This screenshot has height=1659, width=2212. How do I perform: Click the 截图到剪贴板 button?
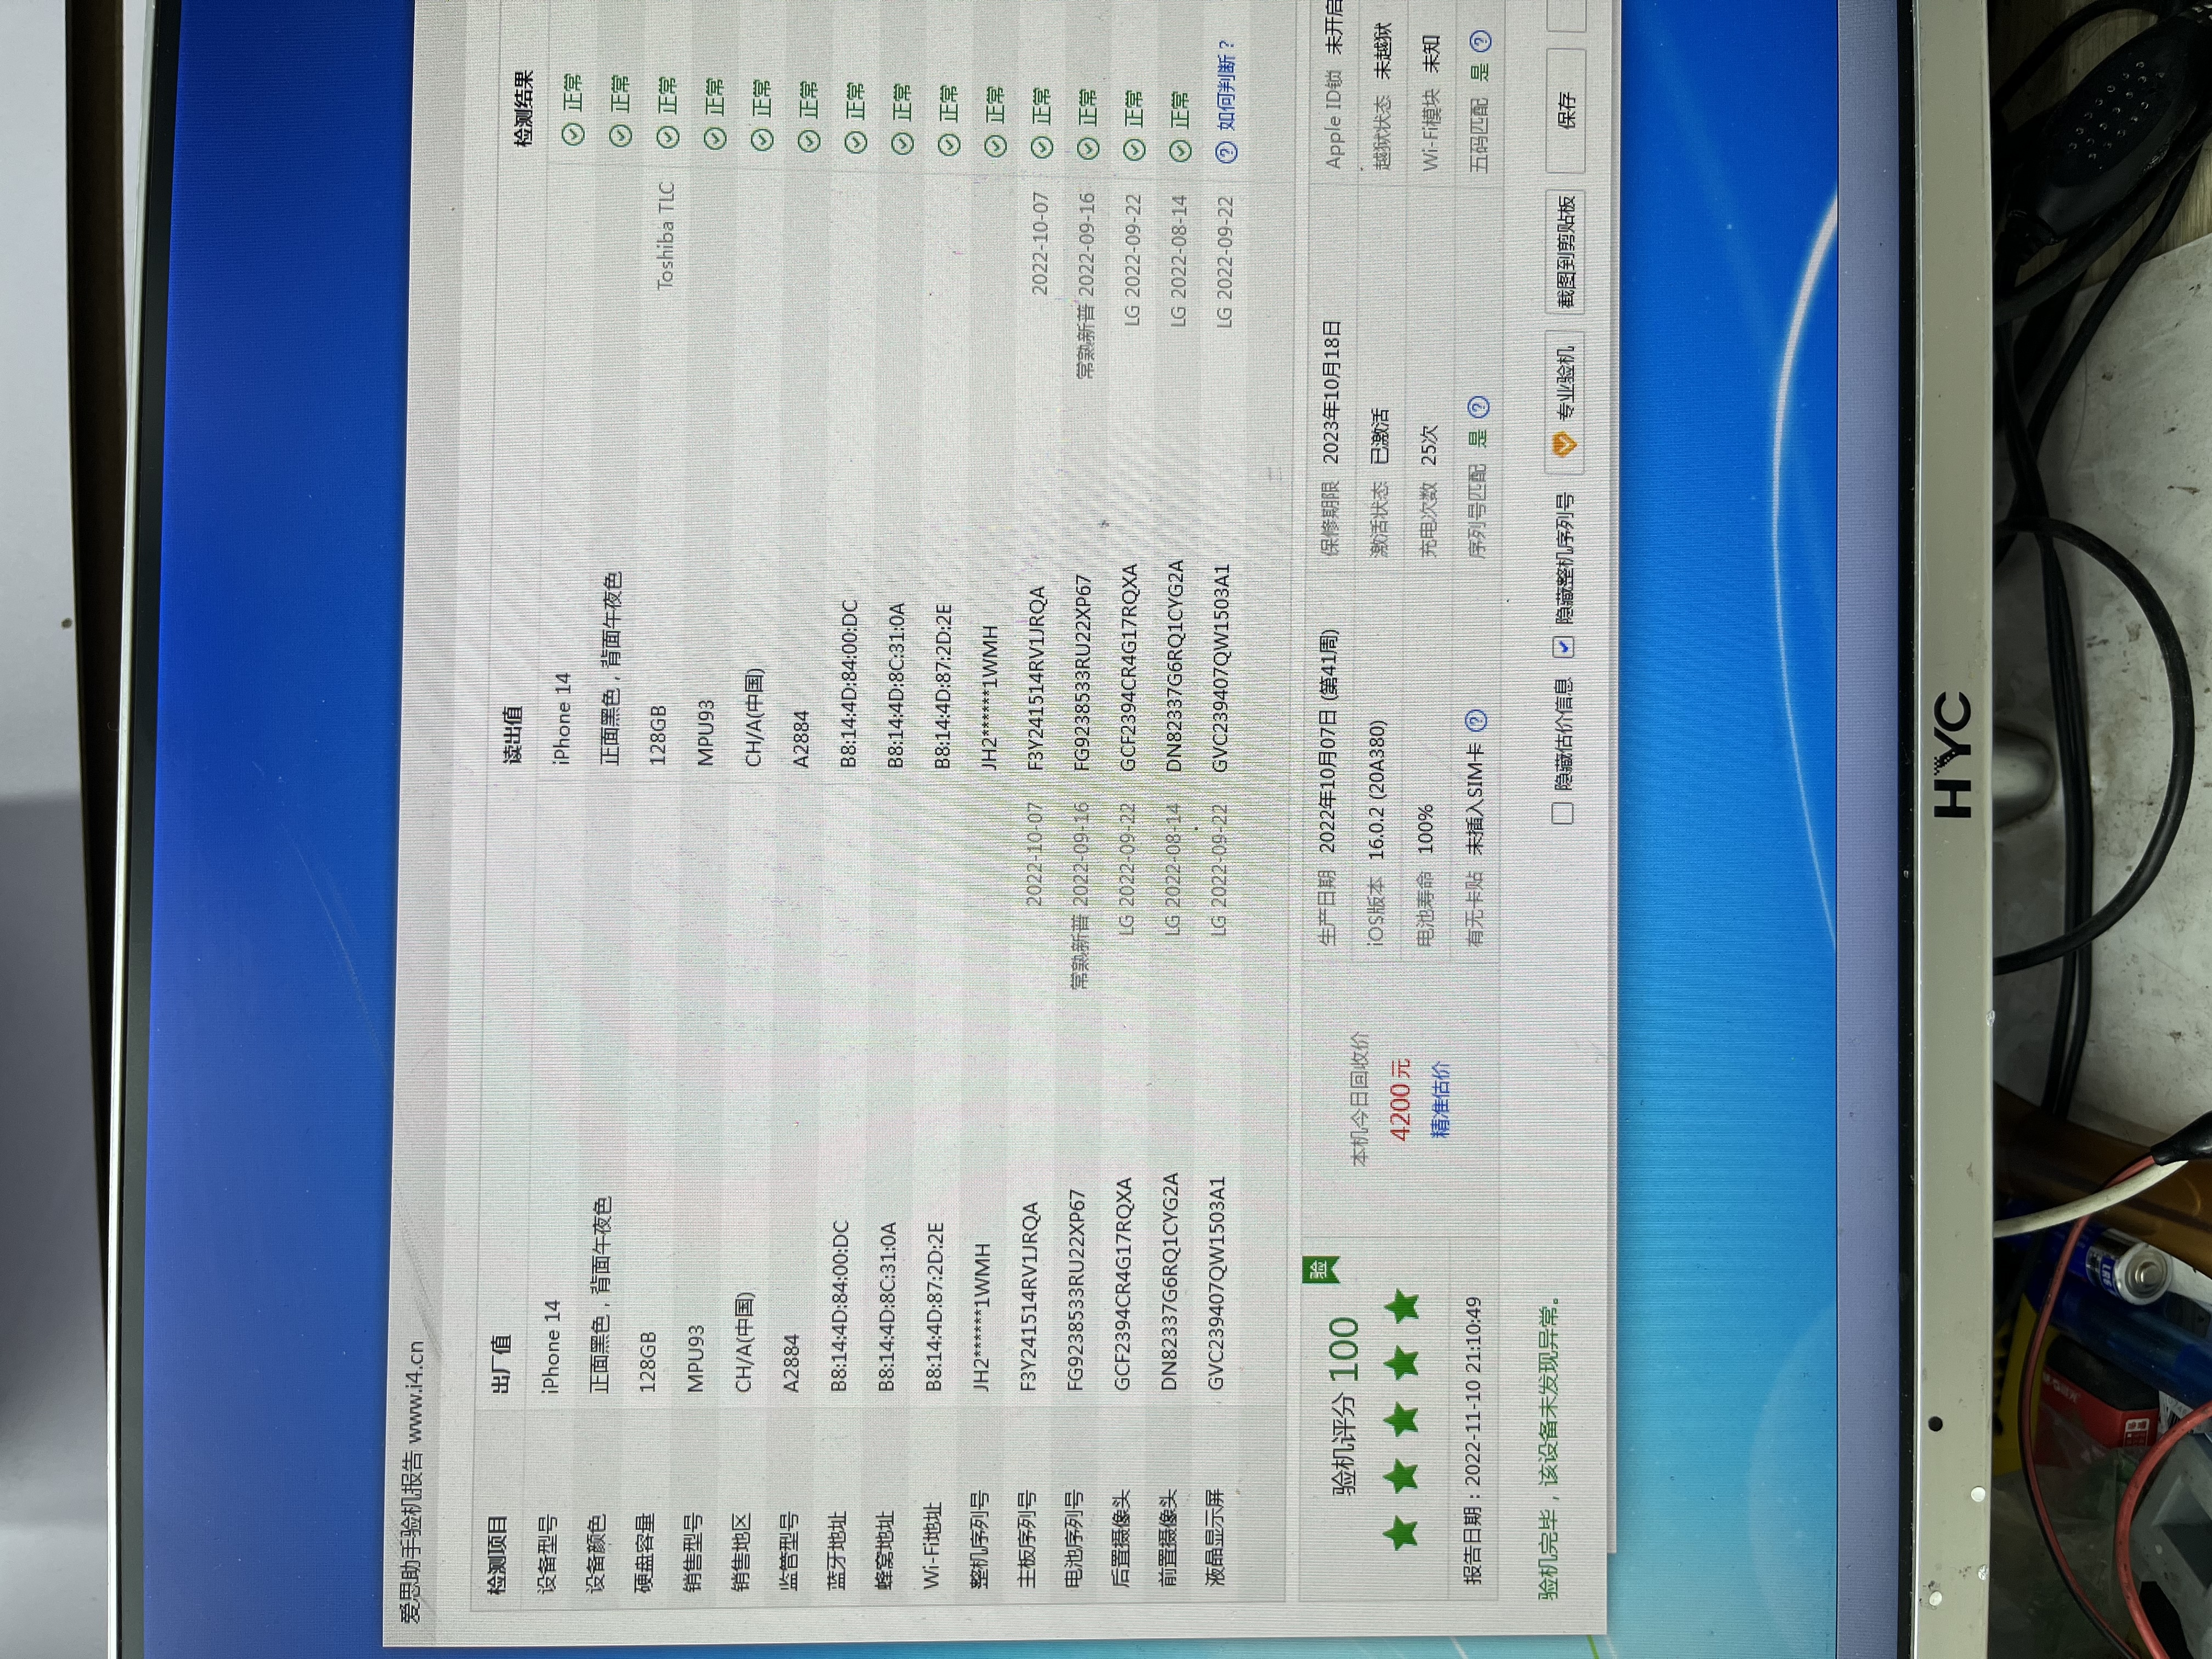[x=1567, y=251]
